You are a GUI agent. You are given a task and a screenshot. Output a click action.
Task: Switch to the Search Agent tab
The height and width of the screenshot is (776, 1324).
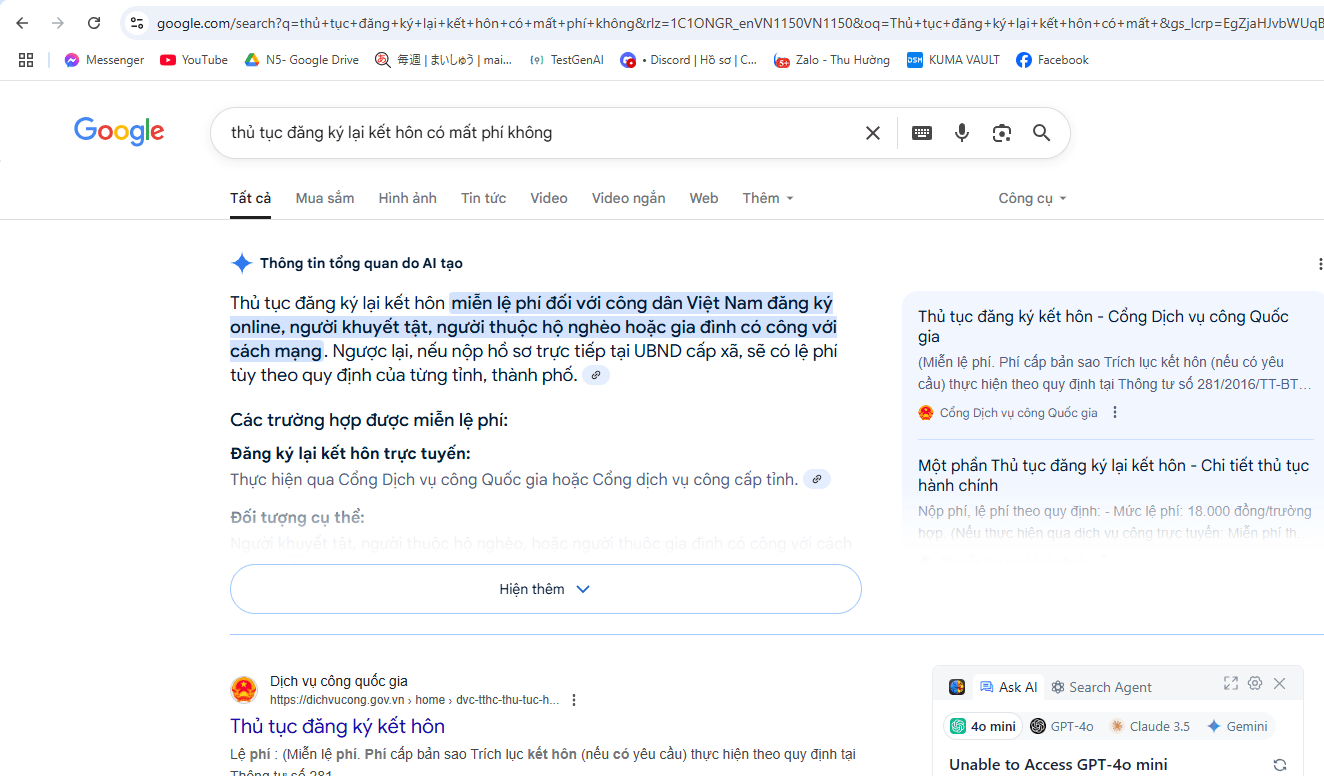[x=1101, y=687]
